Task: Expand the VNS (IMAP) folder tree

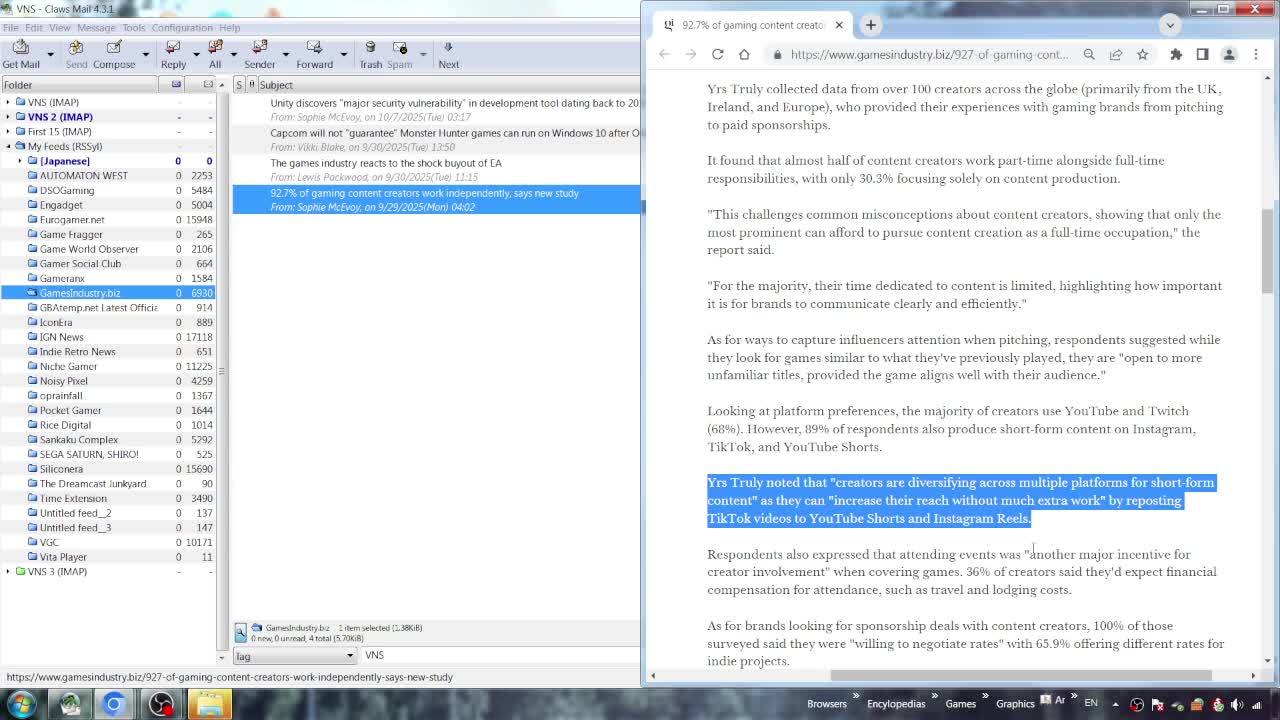Action: pos(8,102)
